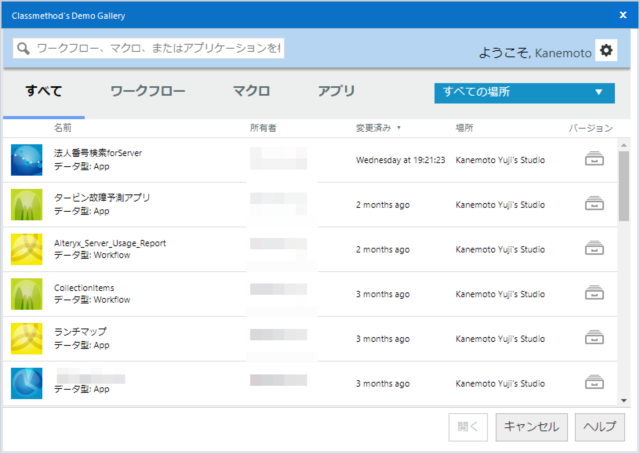Image resolution: width=640 pixels, height=454 pixels.
Task: Switch to the すべて tab
Action: [x=44, y=91]
